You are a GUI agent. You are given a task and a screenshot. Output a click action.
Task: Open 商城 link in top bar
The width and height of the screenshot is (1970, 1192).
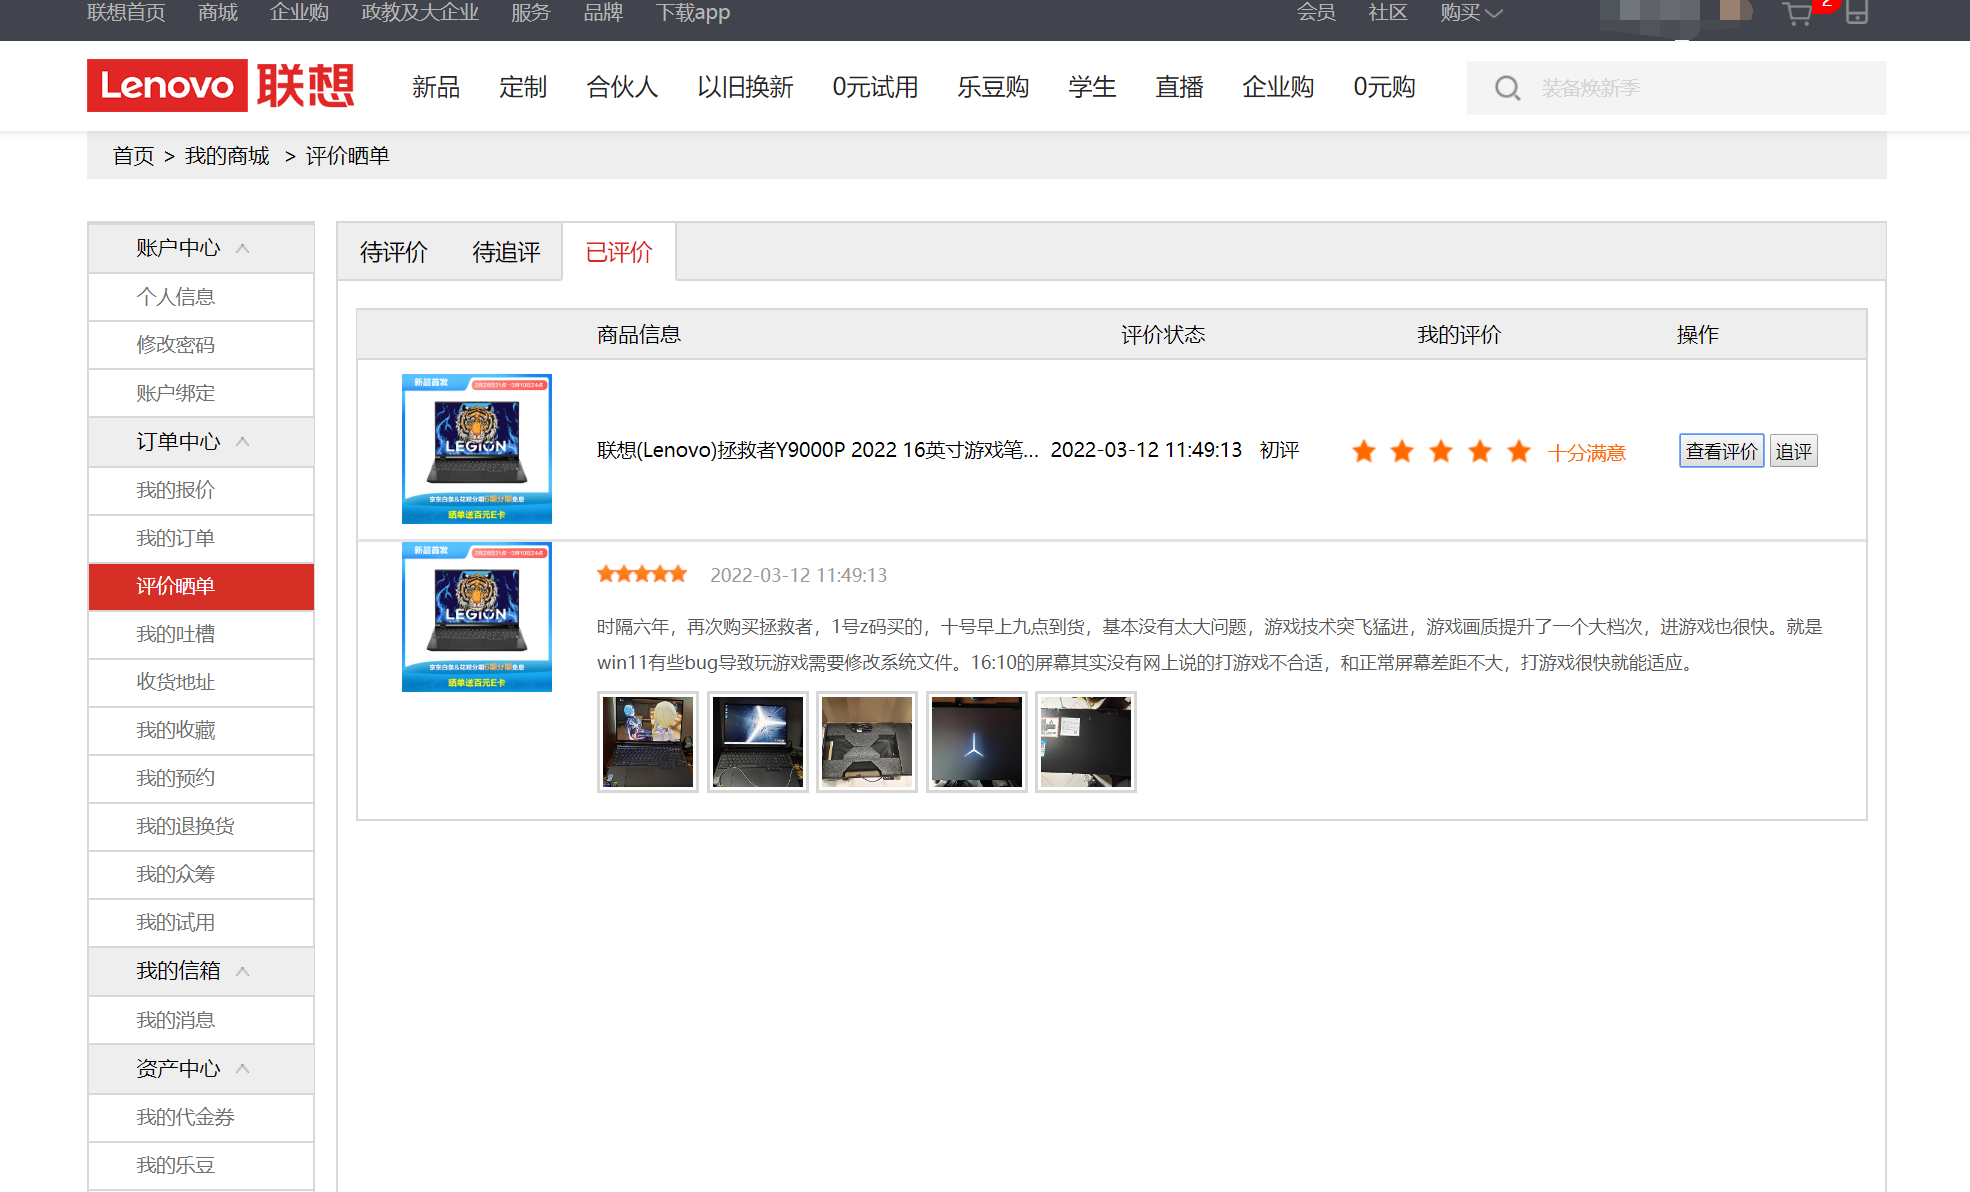pyautogui.click(x=218, y=13)
